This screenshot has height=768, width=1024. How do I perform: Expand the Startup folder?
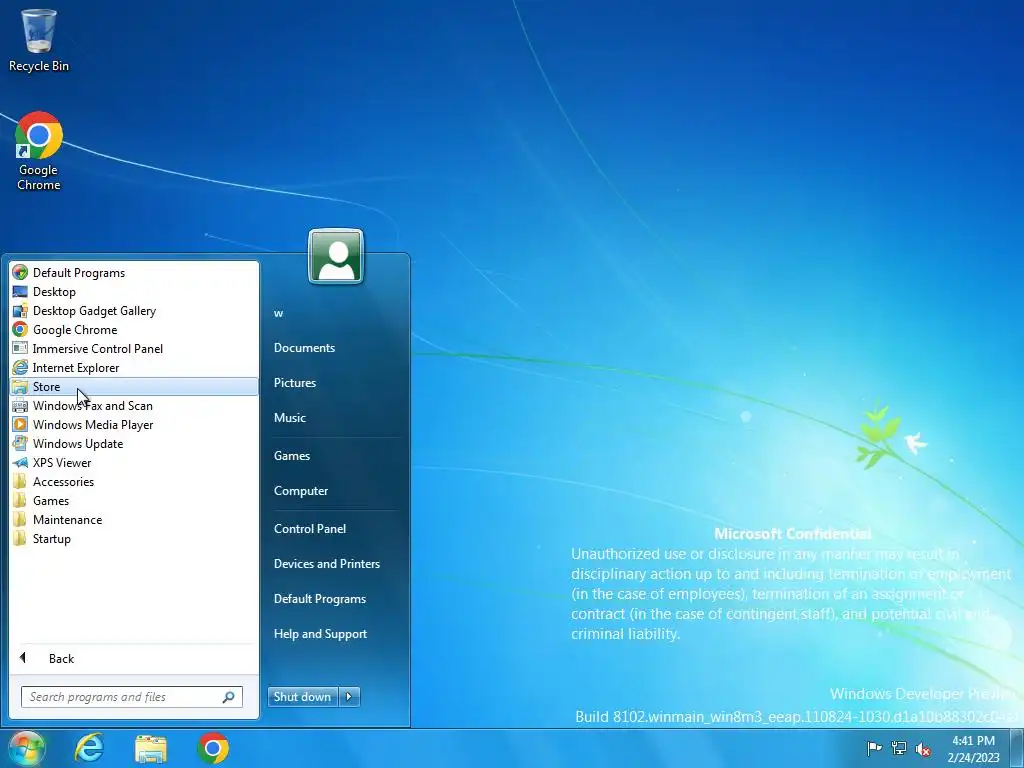[134, 538]
